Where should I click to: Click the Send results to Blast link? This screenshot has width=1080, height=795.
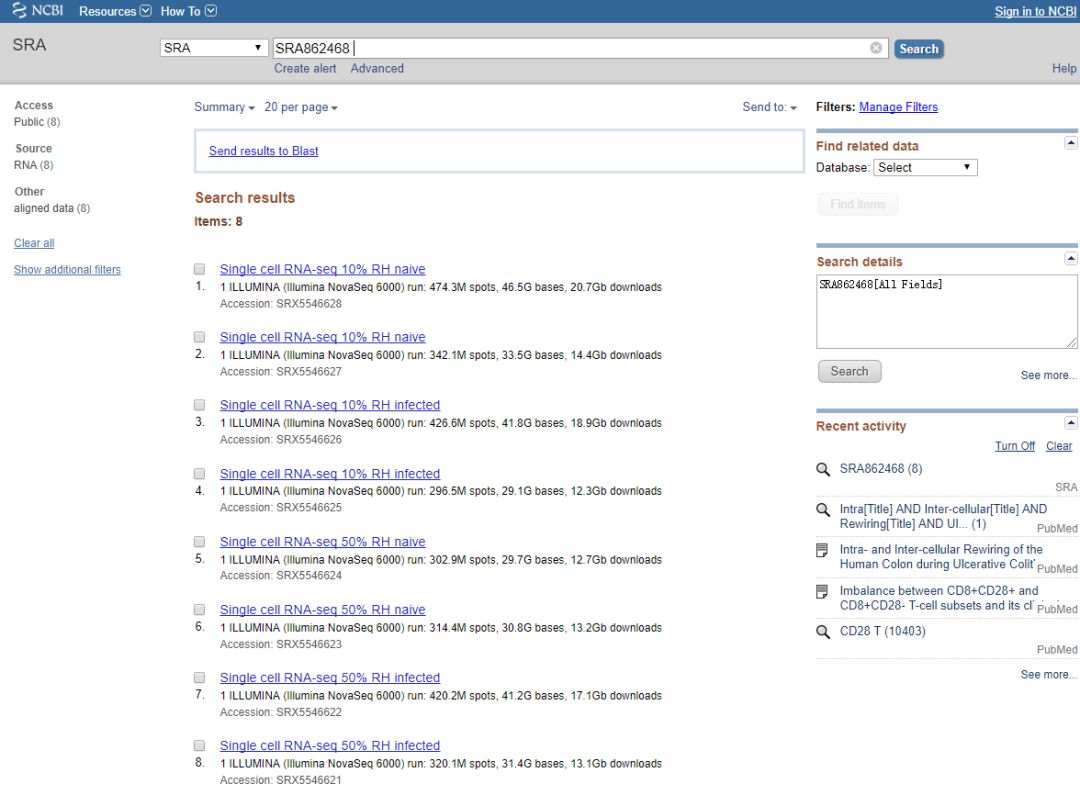pos(262,150)
